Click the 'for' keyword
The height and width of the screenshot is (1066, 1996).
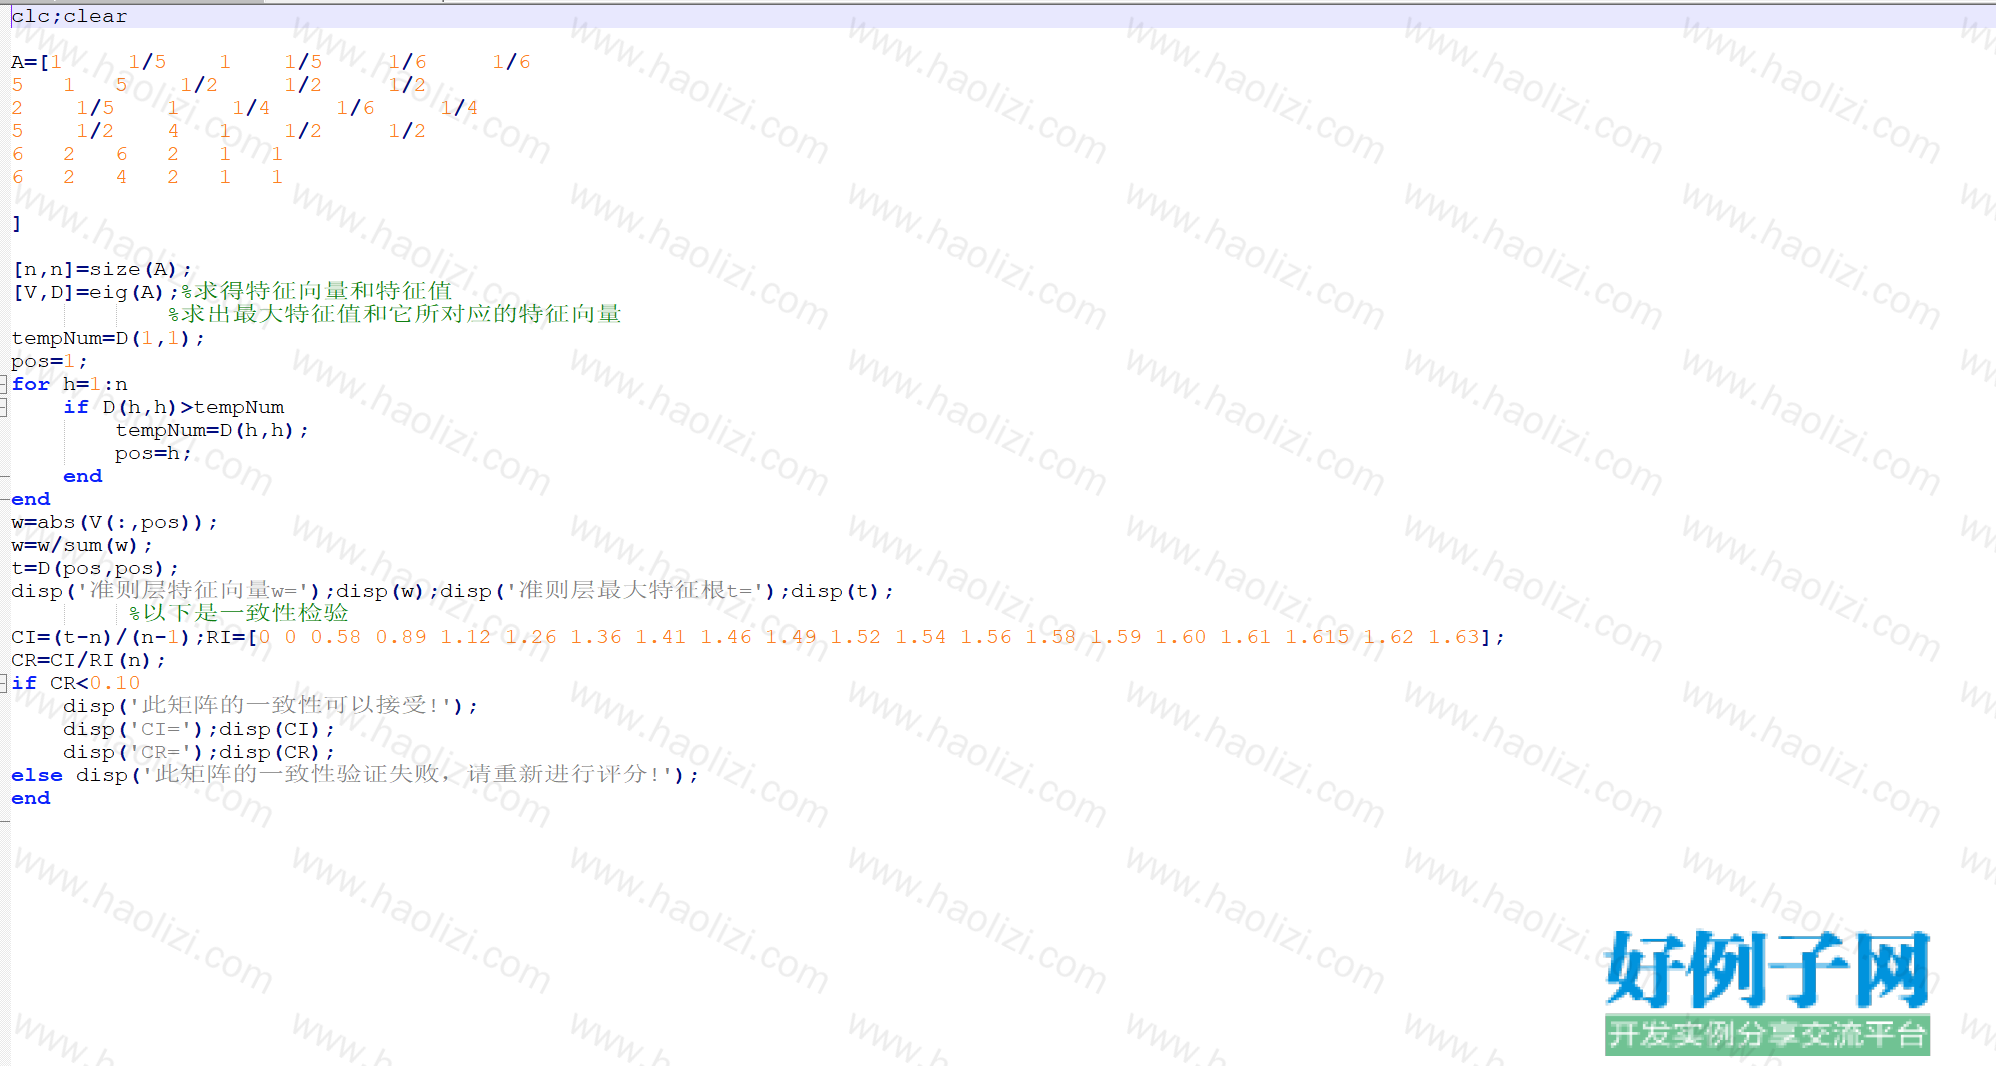coord(30,384)
